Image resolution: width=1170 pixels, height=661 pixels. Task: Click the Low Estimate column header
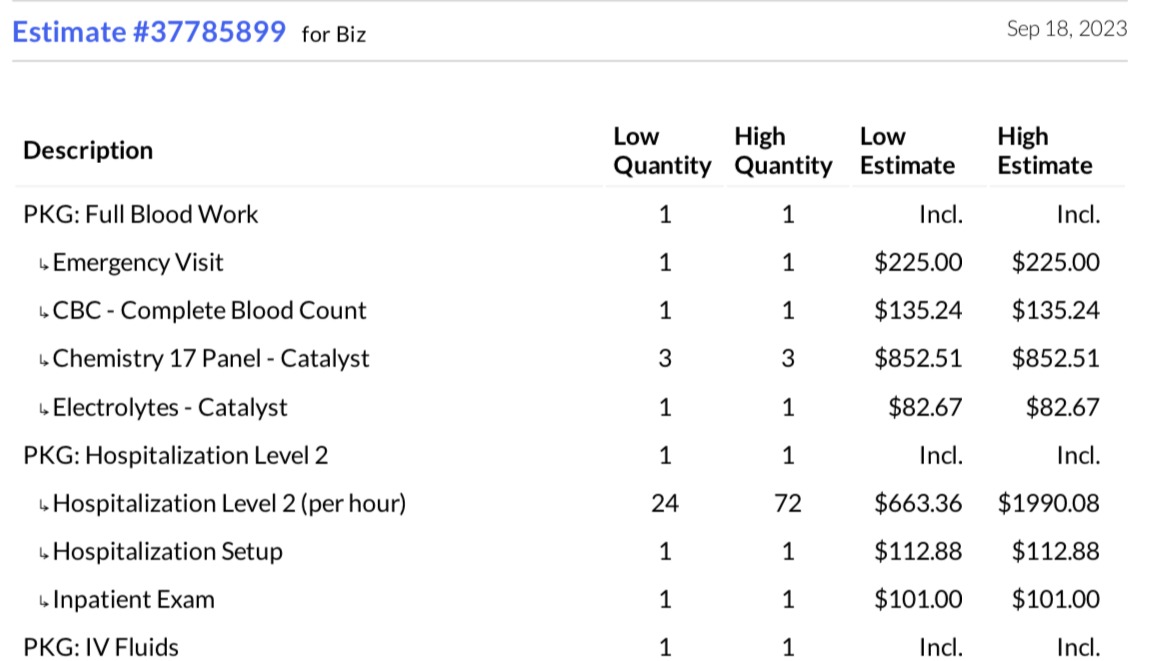907,151
